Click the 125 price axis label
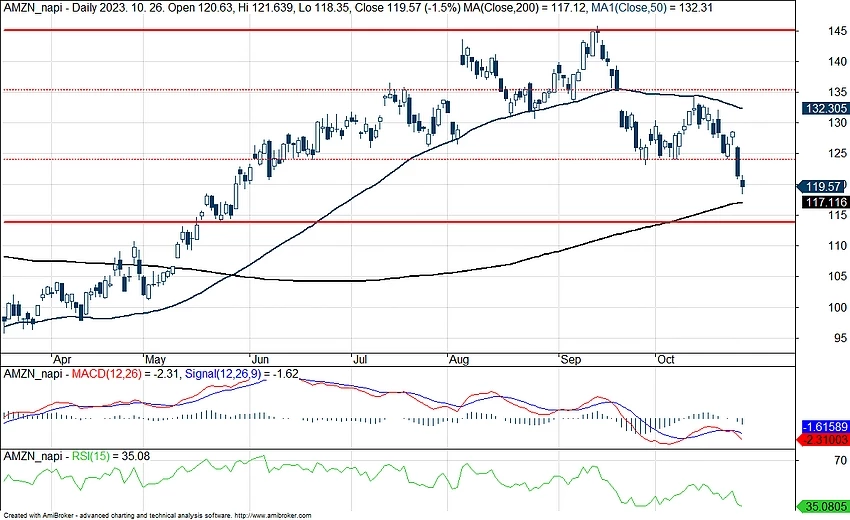 (x=837, y=153)
